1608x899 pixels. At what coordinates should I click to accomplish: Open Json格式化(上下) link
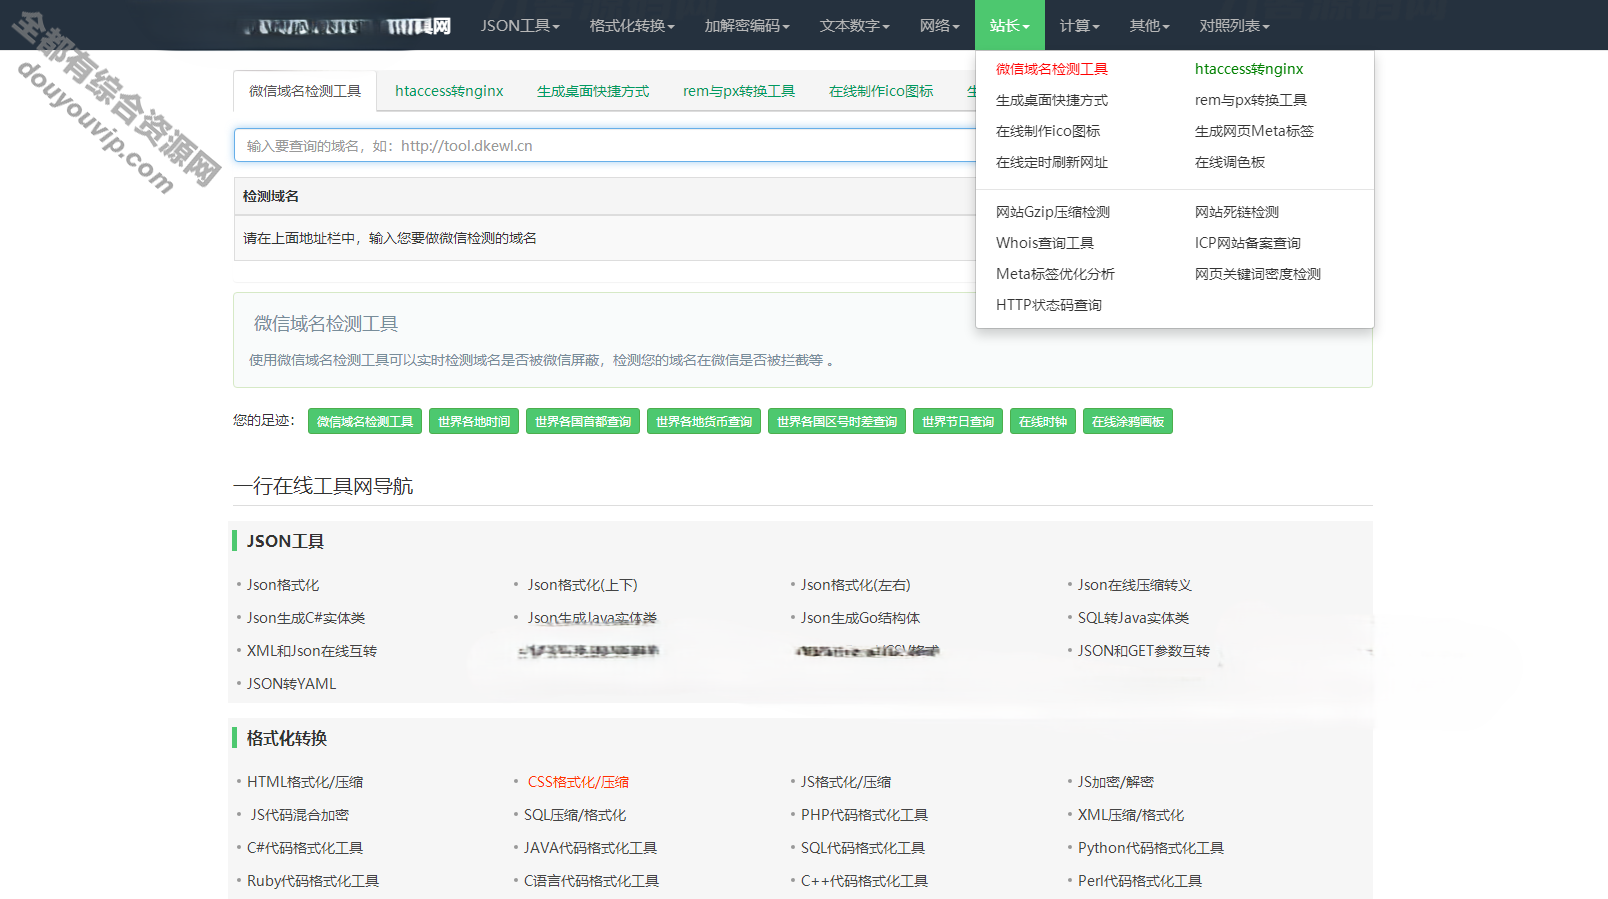click(x=583, y=585)
